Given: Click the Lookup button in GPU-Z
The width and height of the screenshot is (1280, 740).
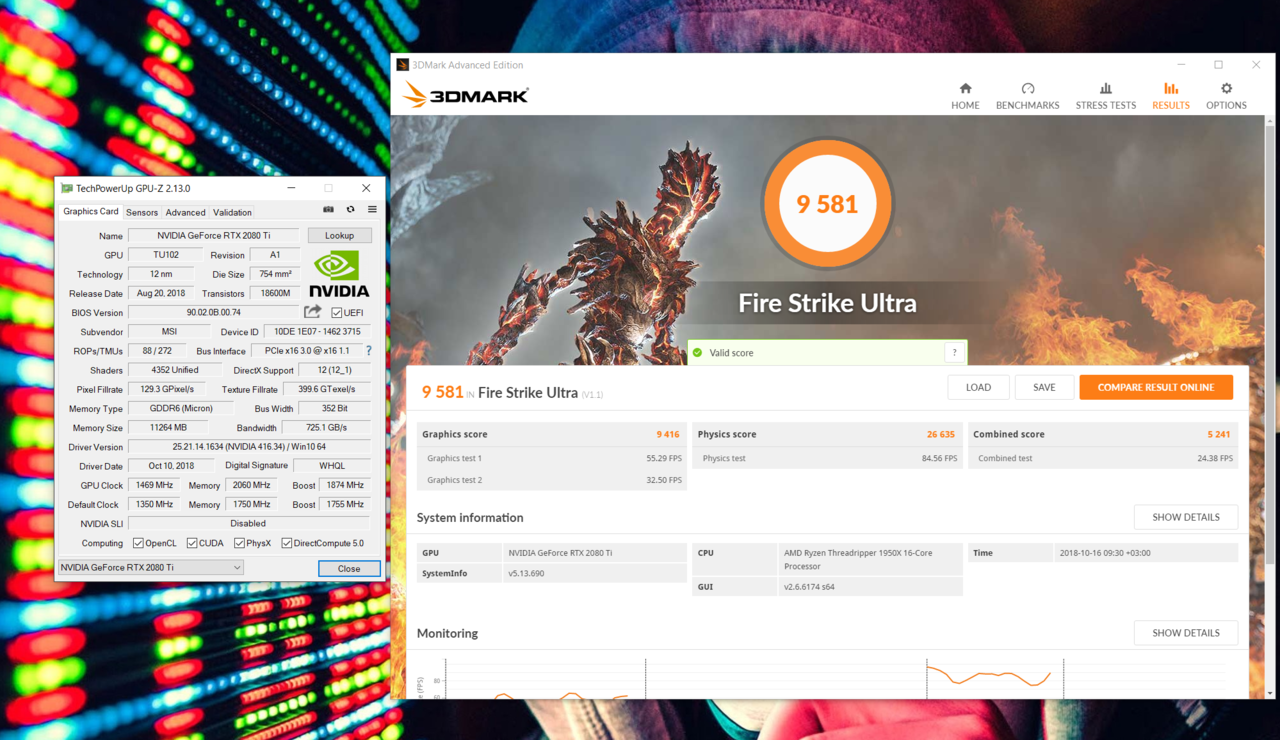Looking at the screenshot, I should [339, 236].
